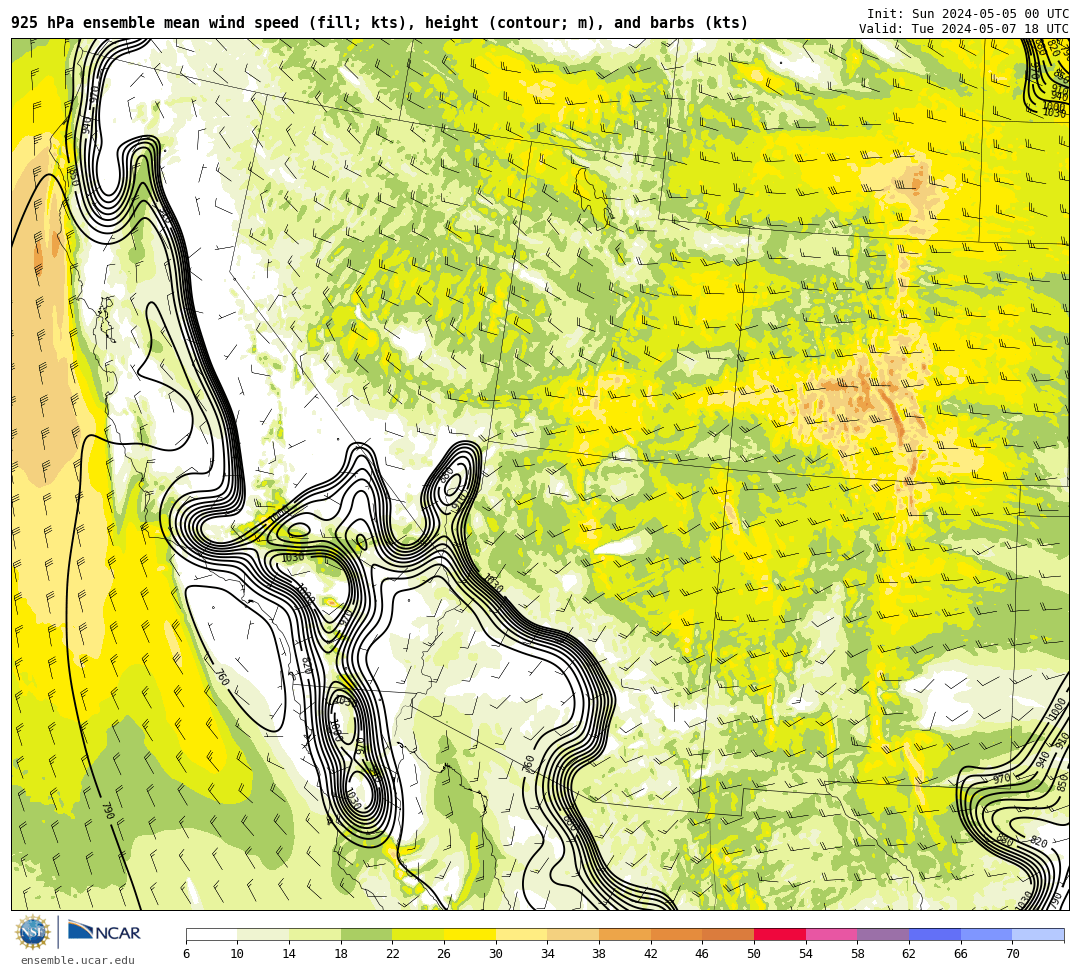Viewport: 1080px width, 973px height.
Task: Click the colorbar tick label 62
Action: [x=909, y=954]
